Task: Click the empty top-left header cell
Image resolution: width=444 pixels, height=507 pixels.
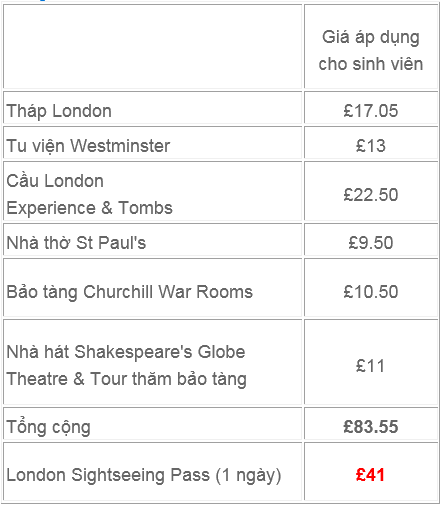Action: click(x=153, y=47)
